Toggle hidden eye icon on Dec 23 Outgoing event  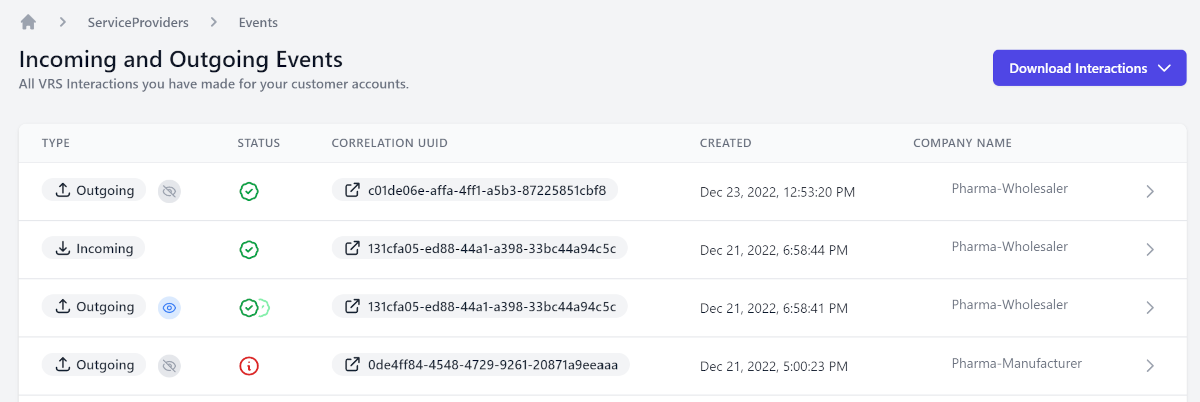tap(170, 190)
